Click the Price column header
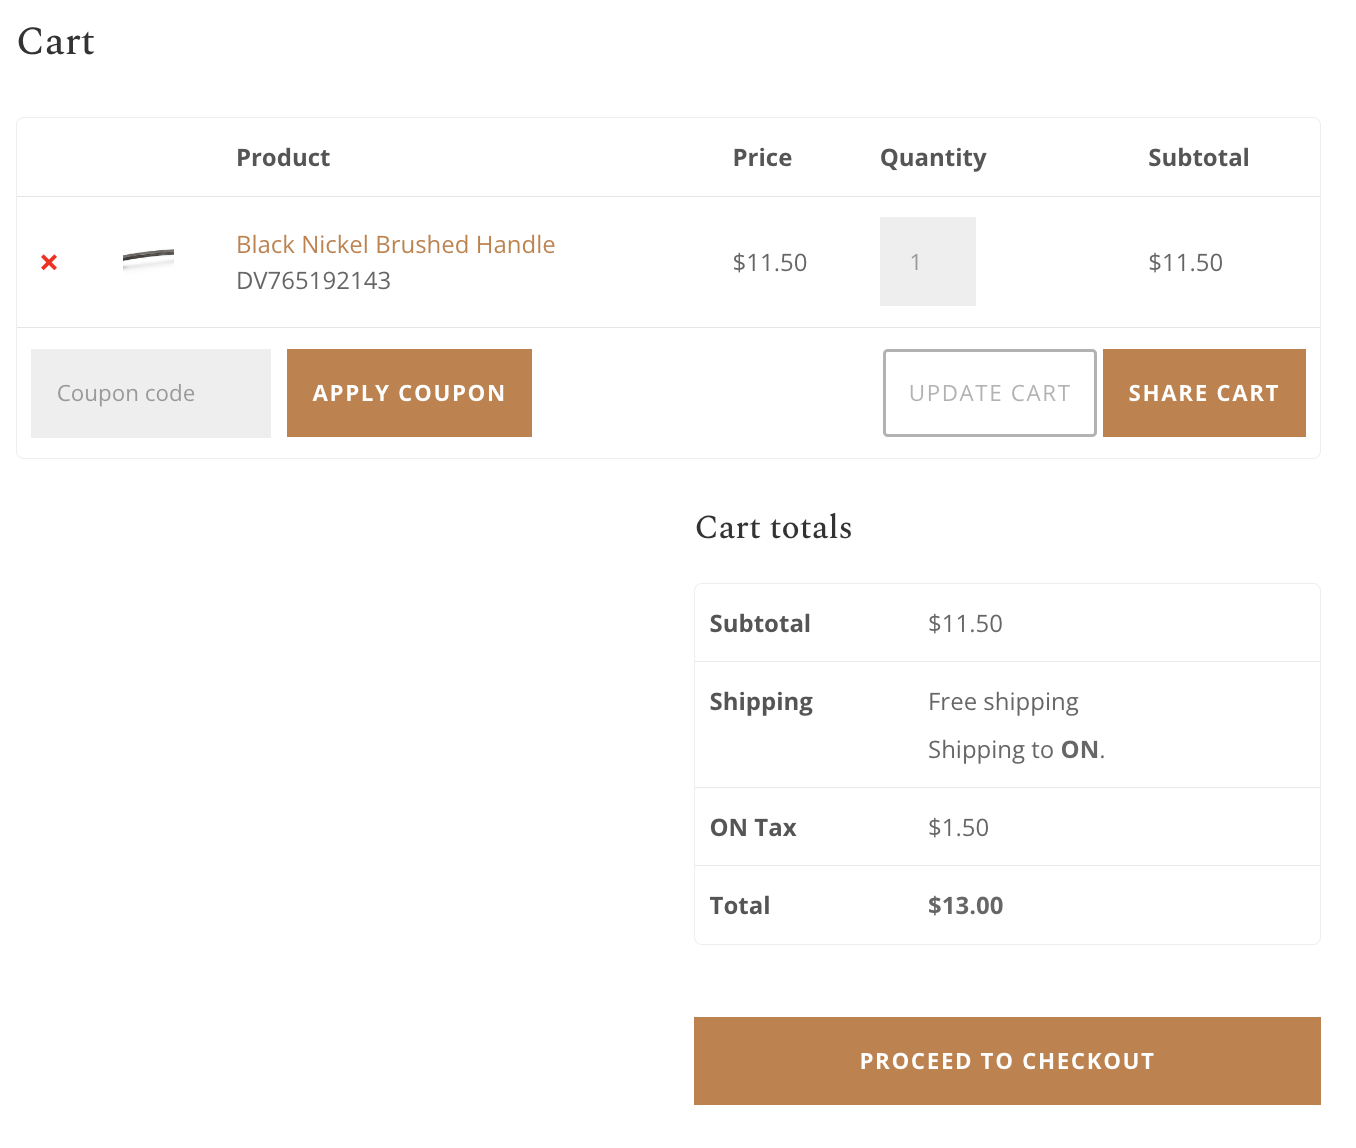The image size is (1356, 1148). [762, 158]
